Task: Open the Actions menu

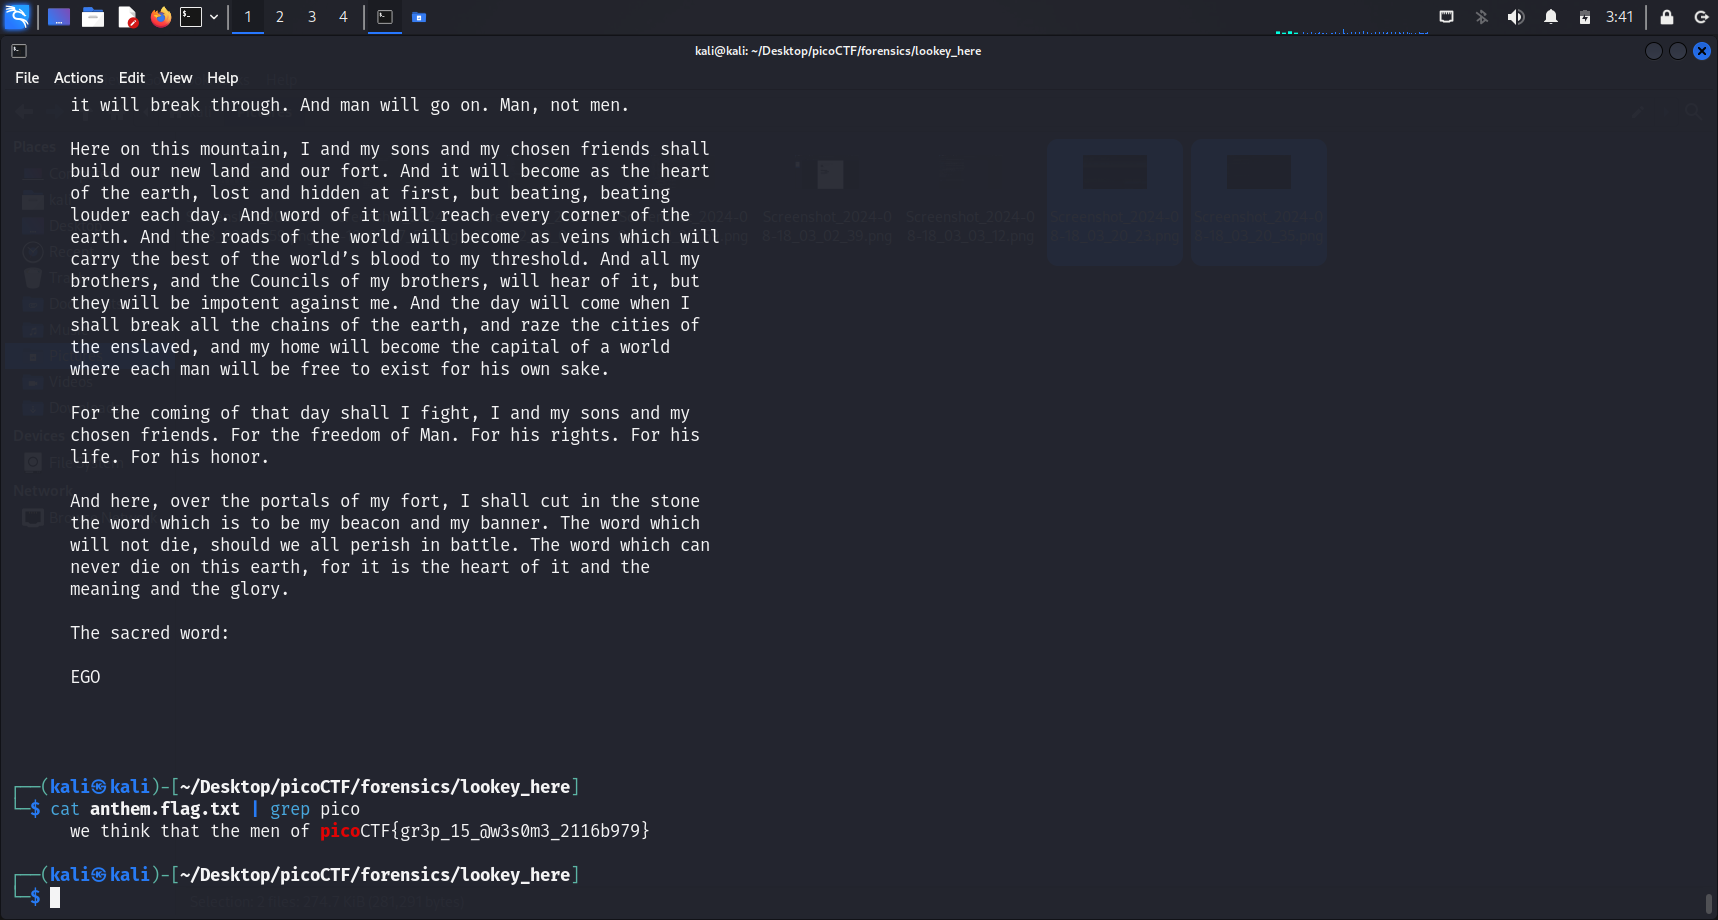Action: pos(78,78)
